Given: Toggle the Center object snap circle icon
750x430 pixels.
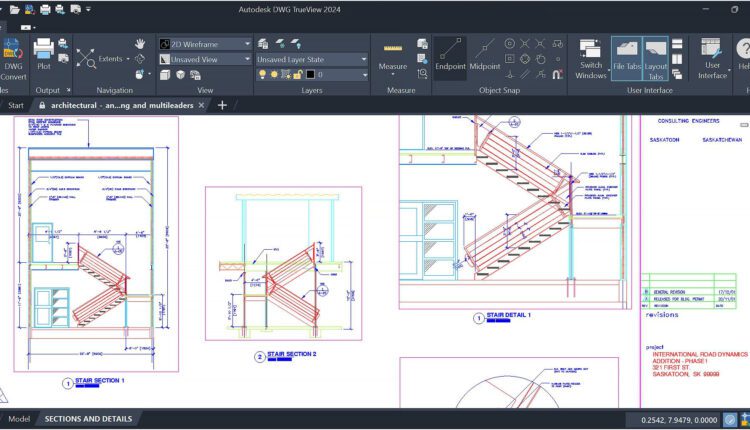Looking at the screenshot, I should coord(510,44).
